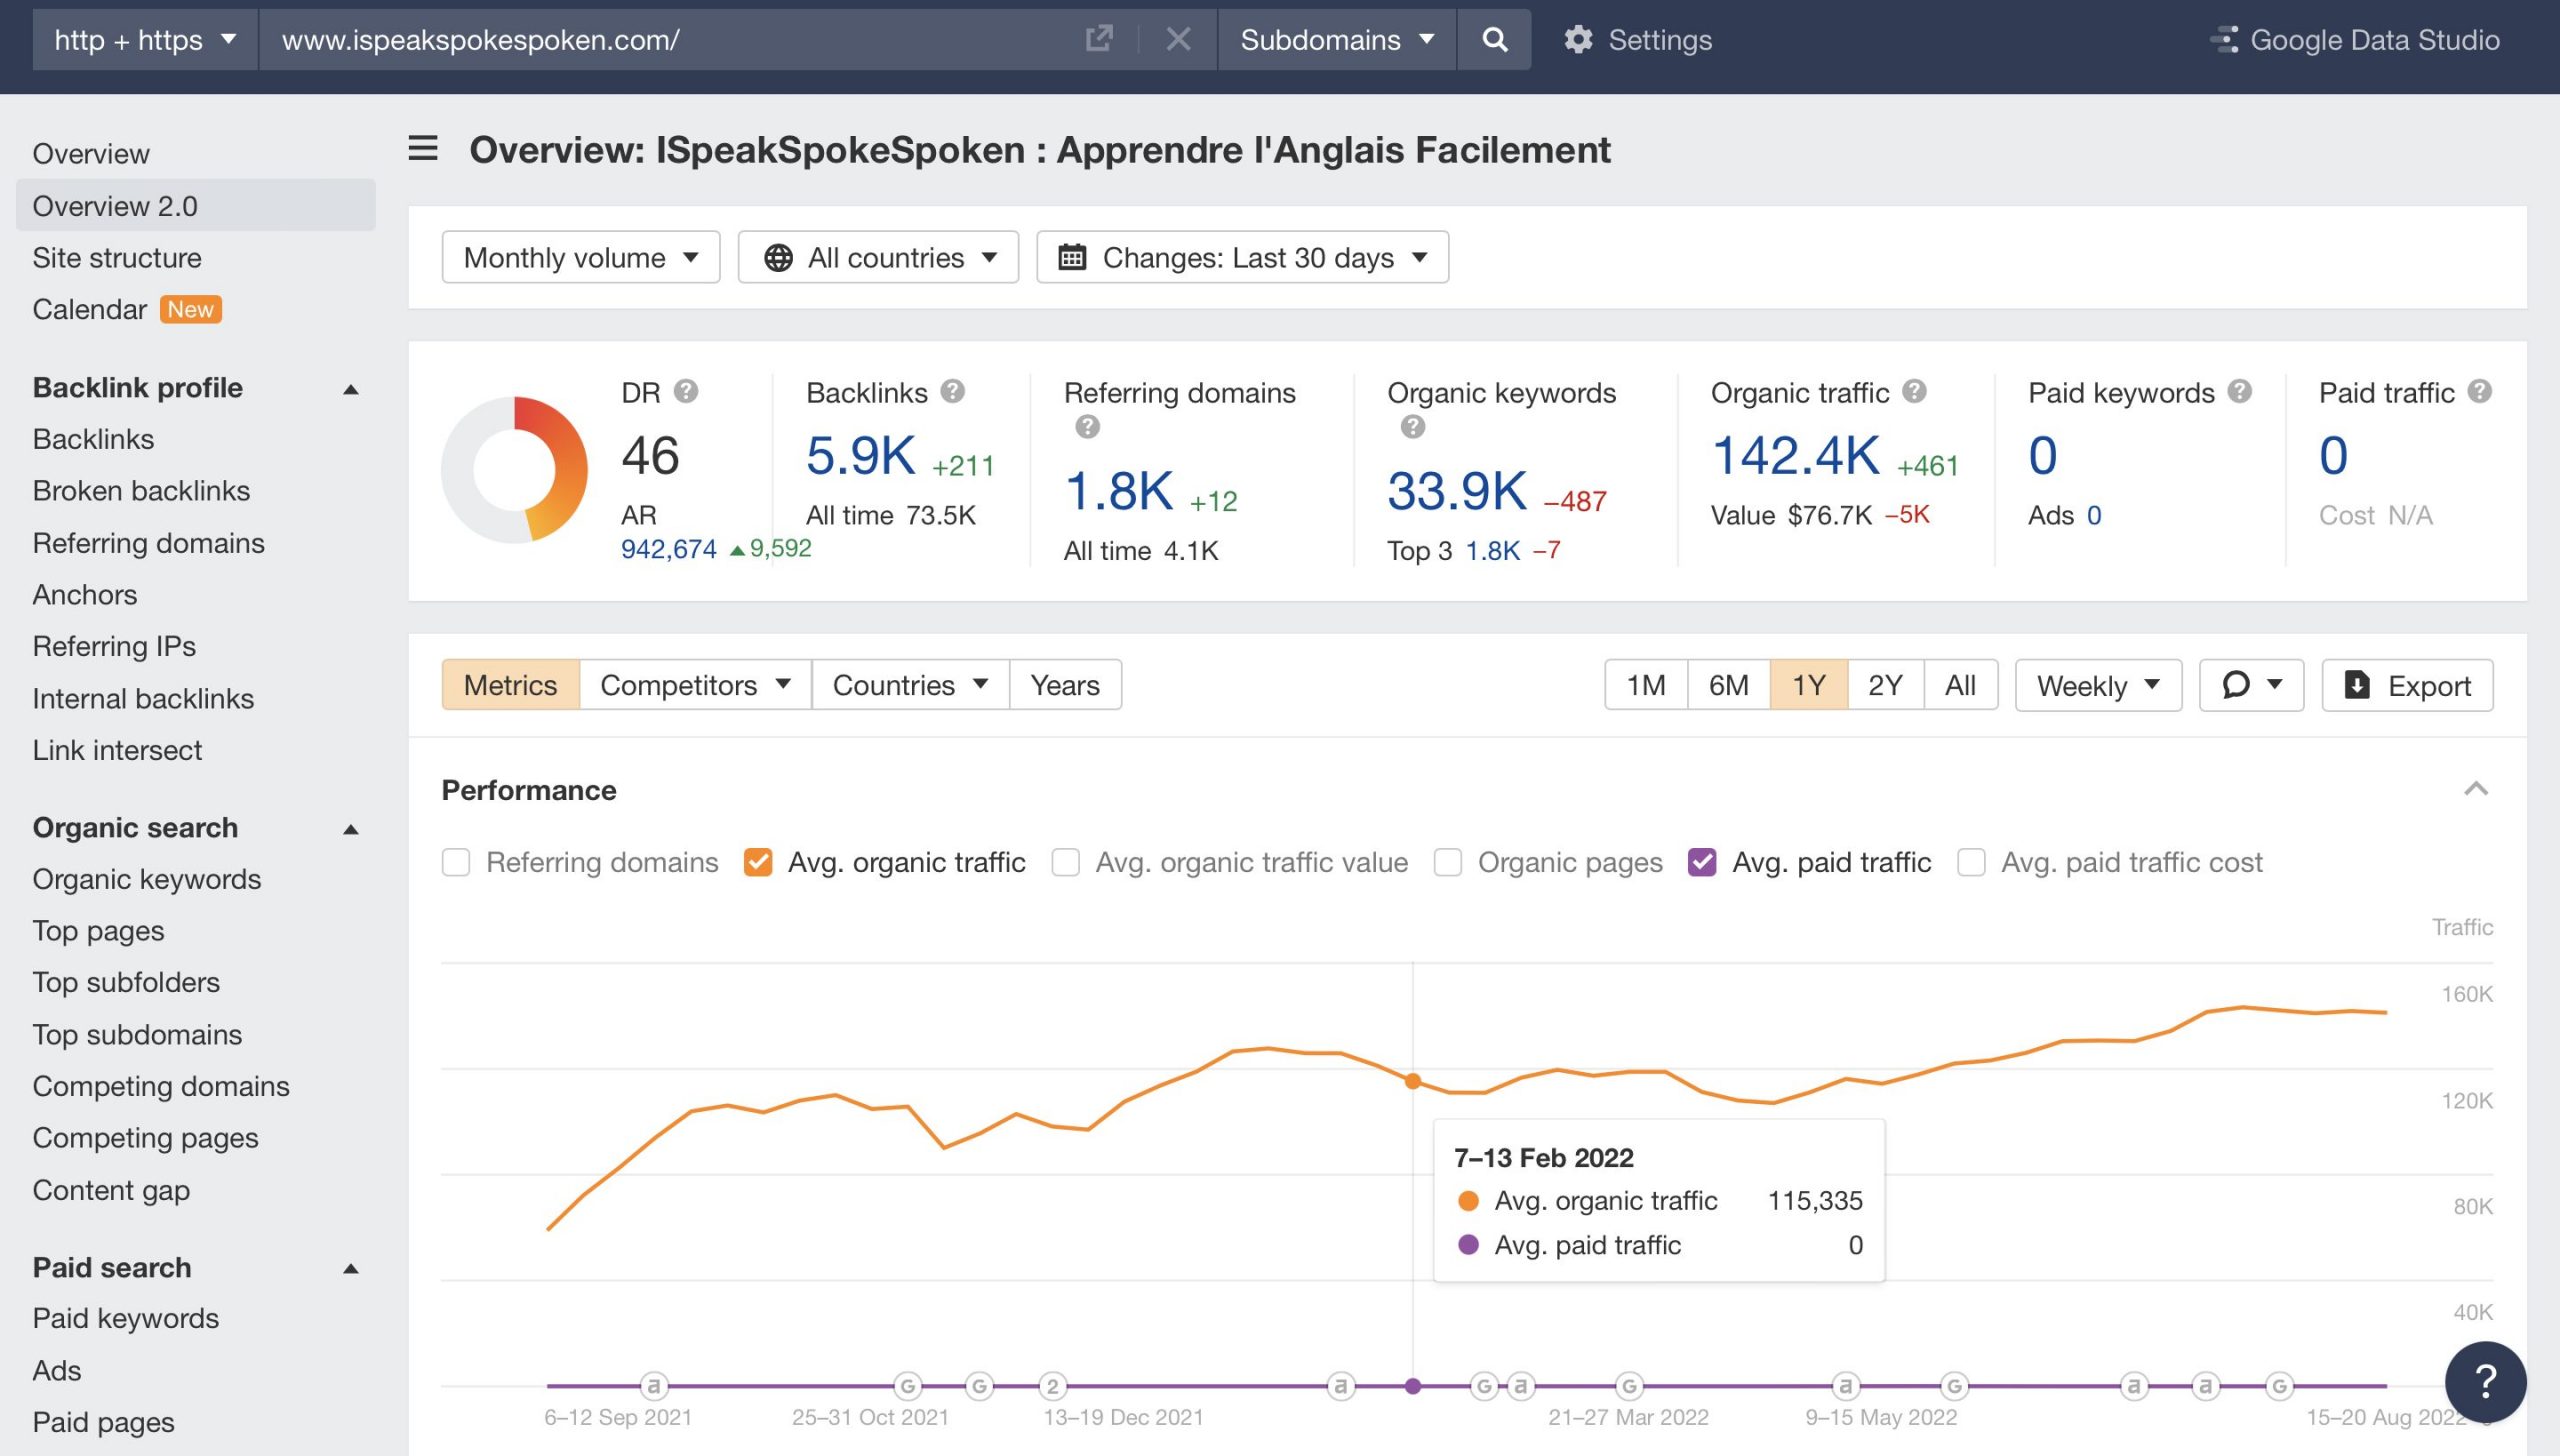
Task: Enable Avg. paid traffic cost checkbox
Action: coord(1971,862)
